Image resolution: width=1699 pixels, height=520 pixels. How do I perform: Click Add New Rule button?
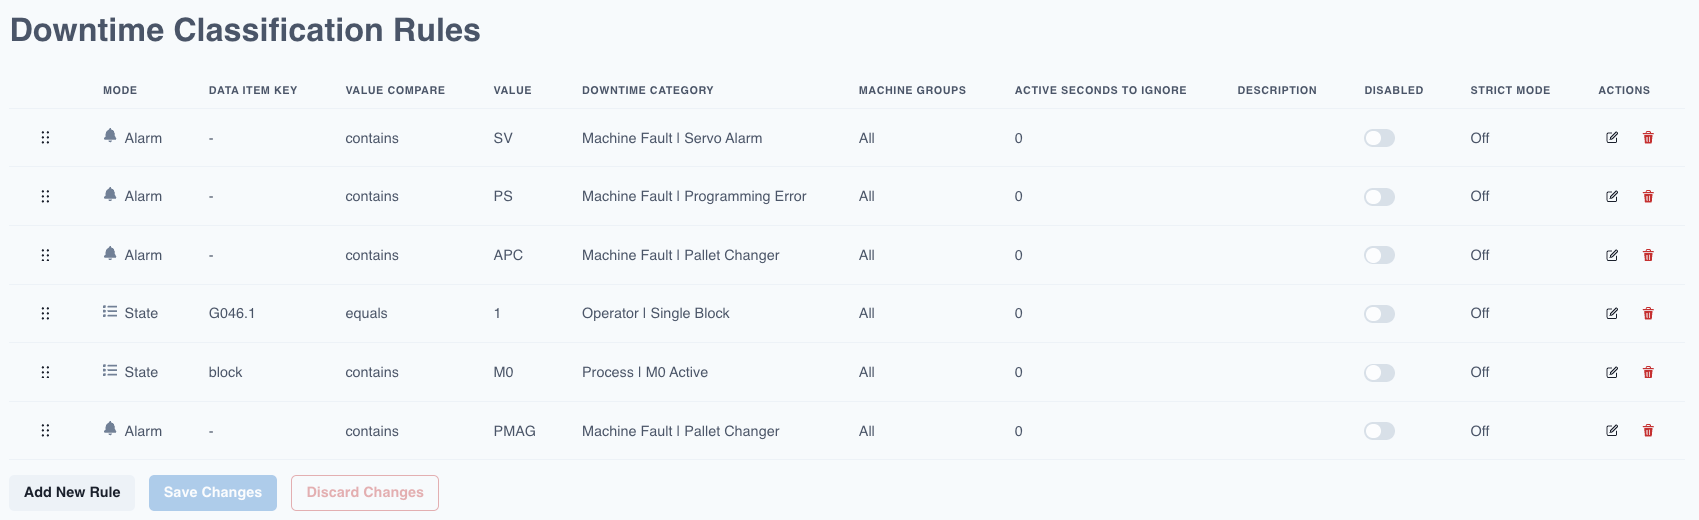(72, 492)
